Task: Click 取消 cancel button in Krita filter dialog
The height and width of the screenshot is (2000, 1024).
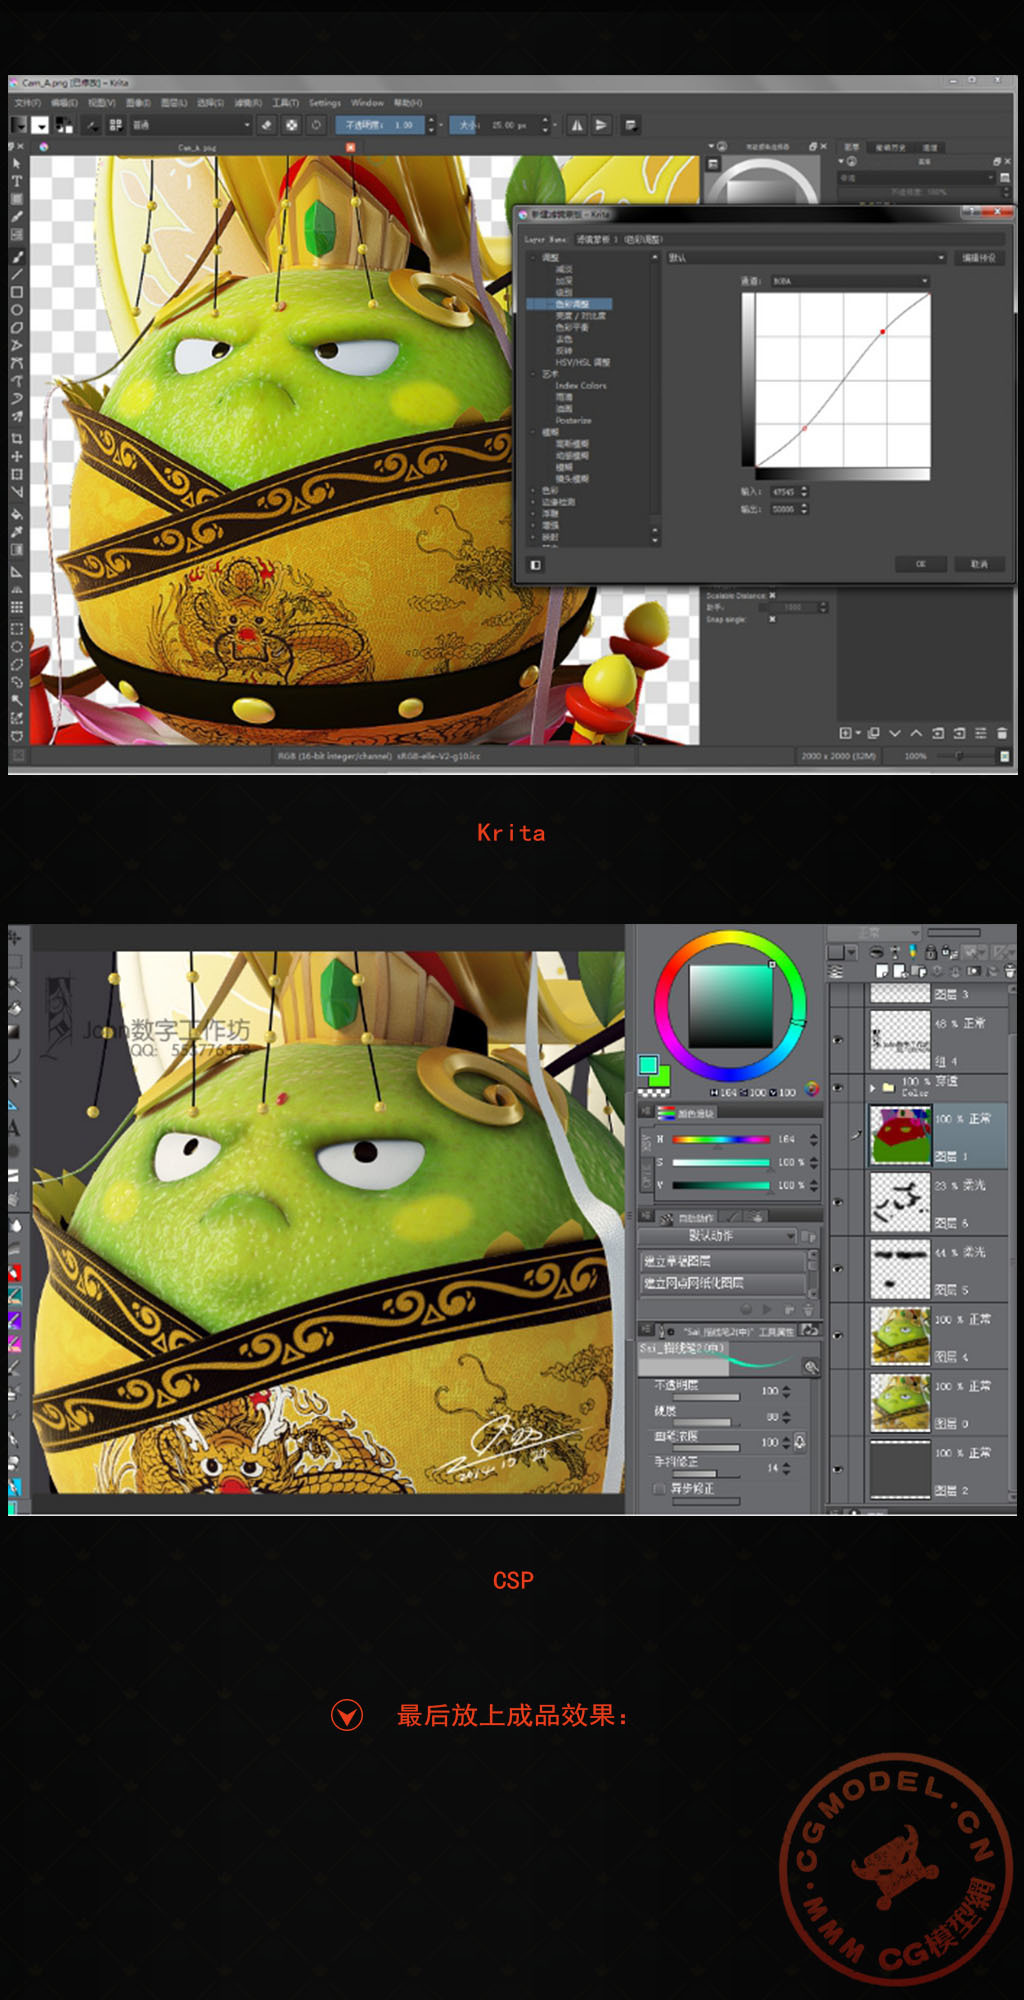Action: coord(979,564)
